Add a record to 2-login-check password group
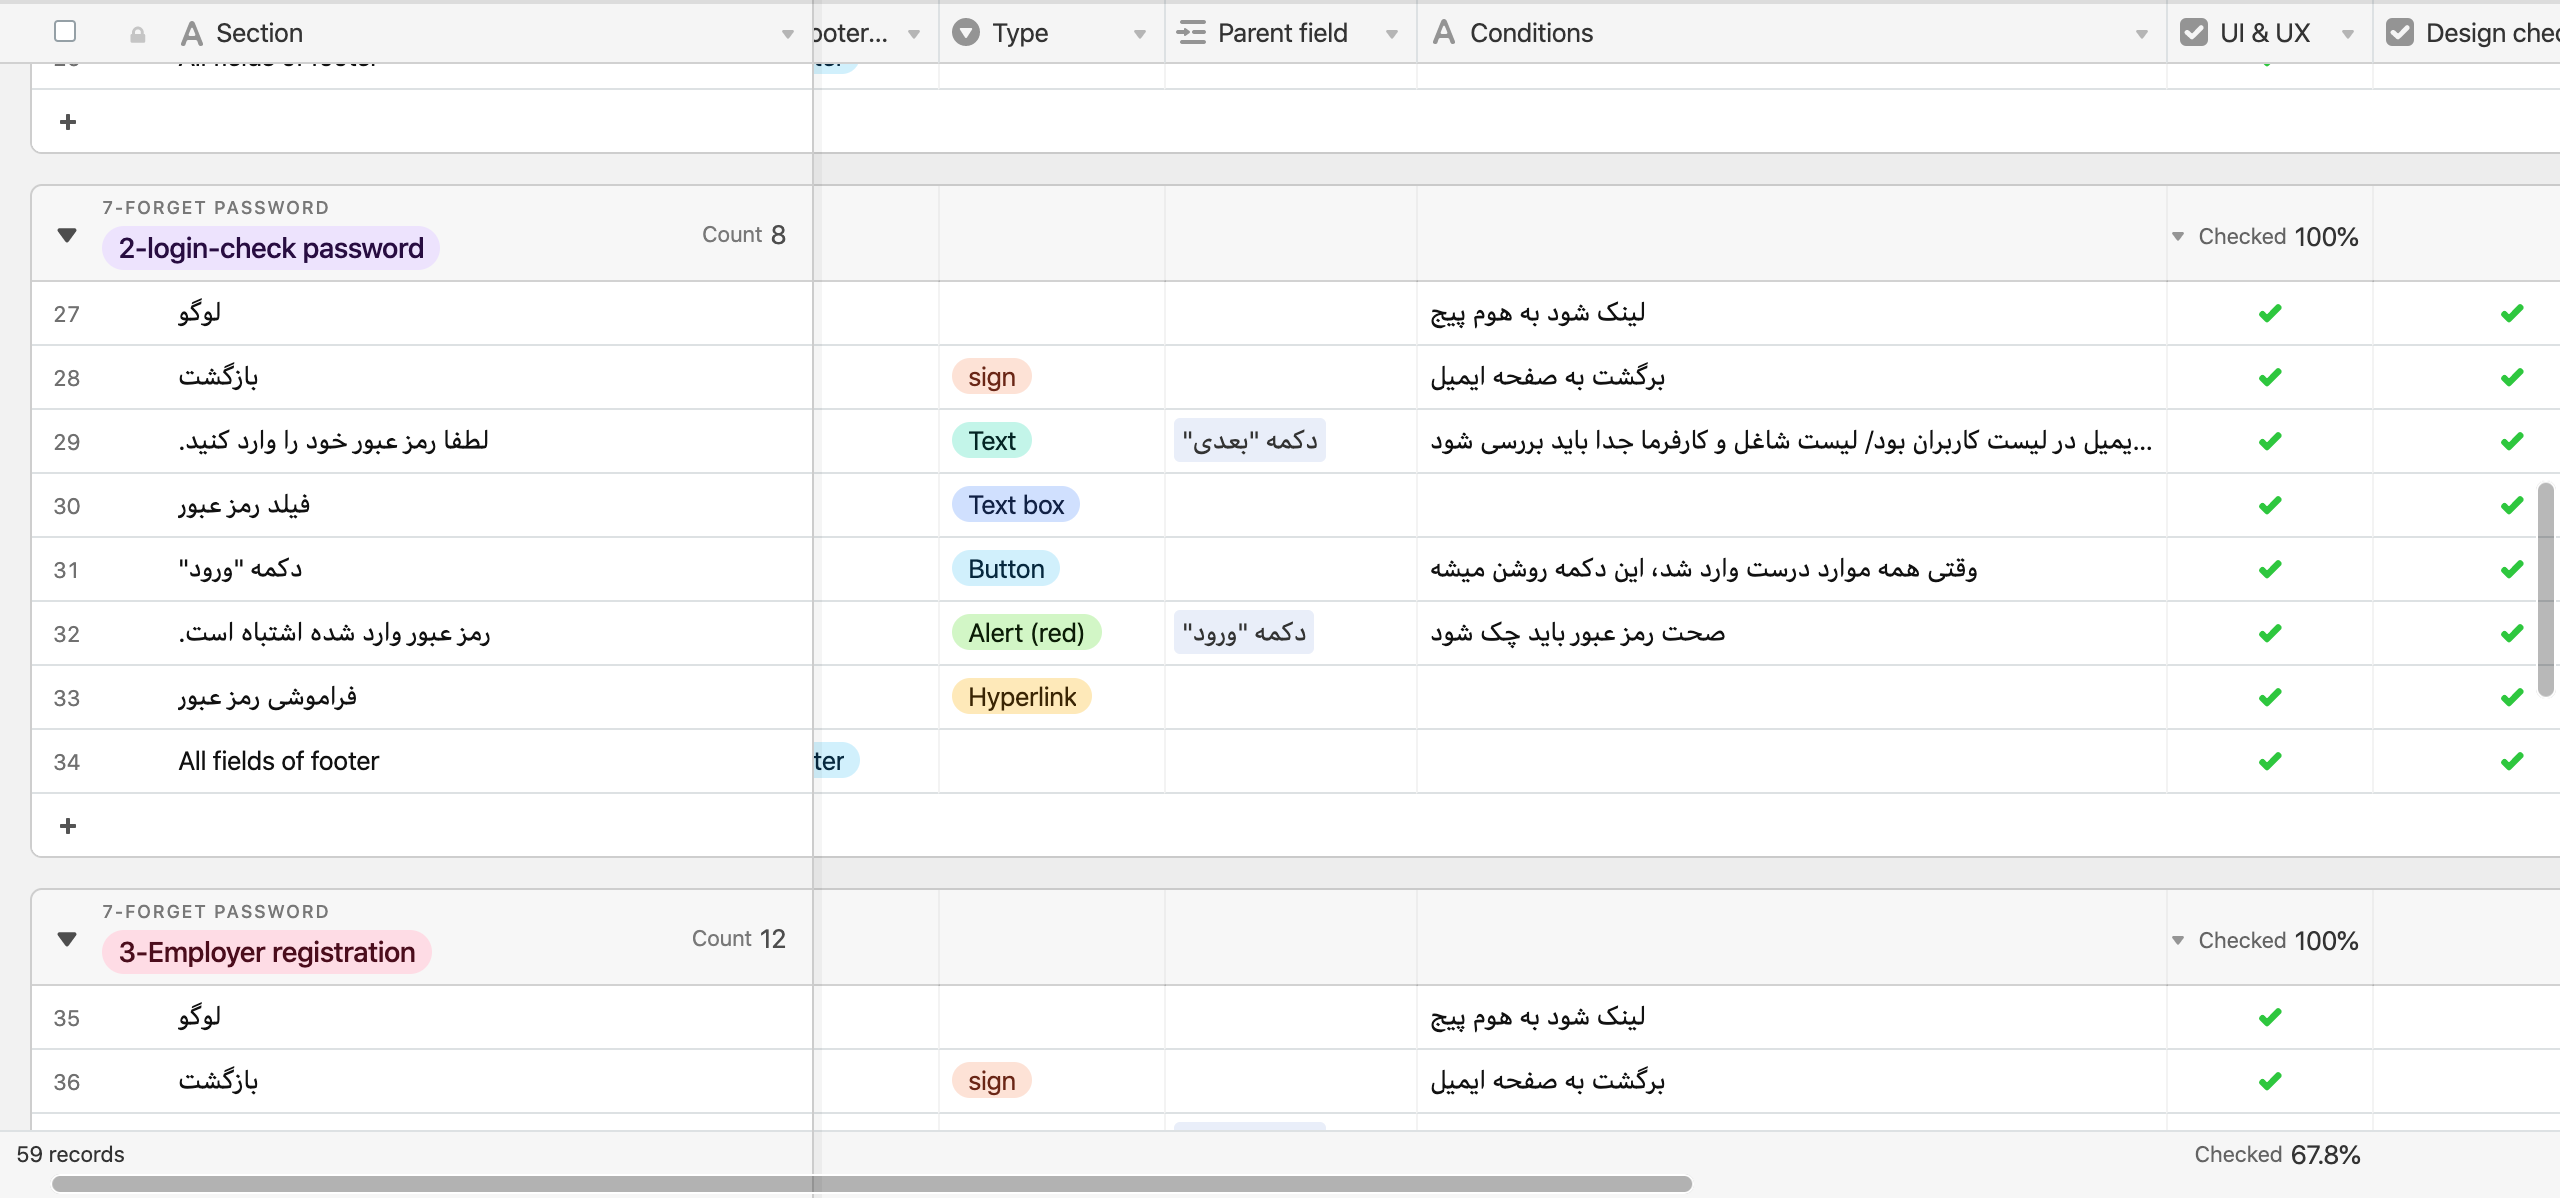Image resolution: width=2560 pixels, height=1198 pixels. (68, 826)
